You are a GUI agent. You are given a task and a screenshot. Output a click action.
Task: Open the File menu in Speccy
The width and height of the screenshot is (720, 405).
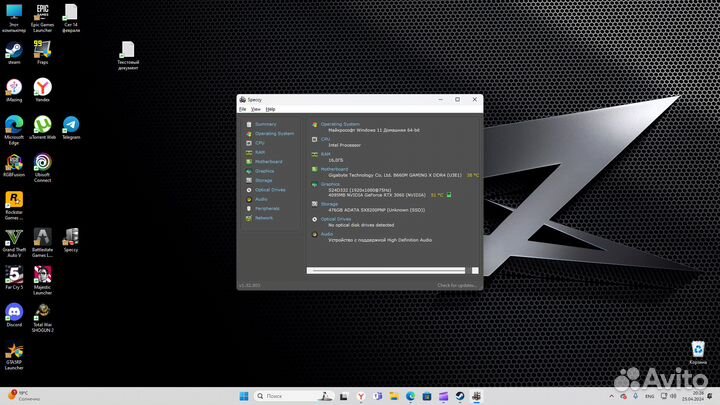(242, 109)
